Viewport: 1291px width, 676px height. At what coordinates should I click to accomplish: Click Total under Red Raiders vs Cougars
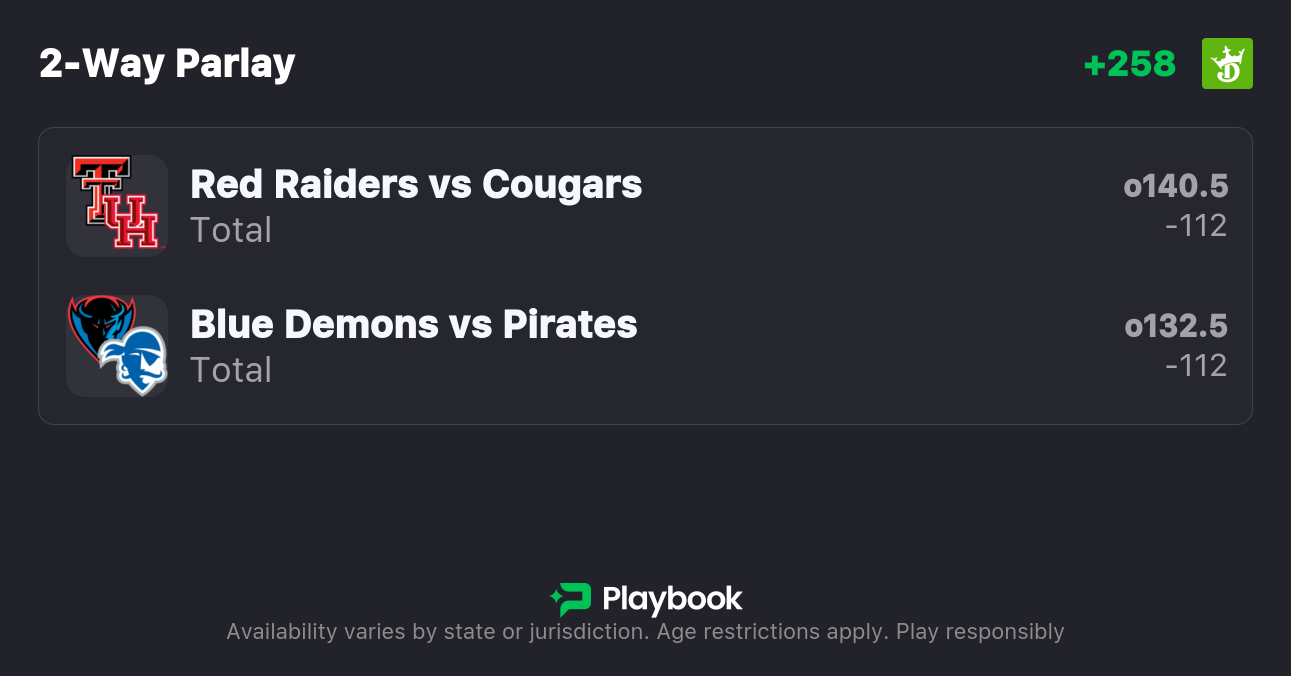(x=231, y=230)
